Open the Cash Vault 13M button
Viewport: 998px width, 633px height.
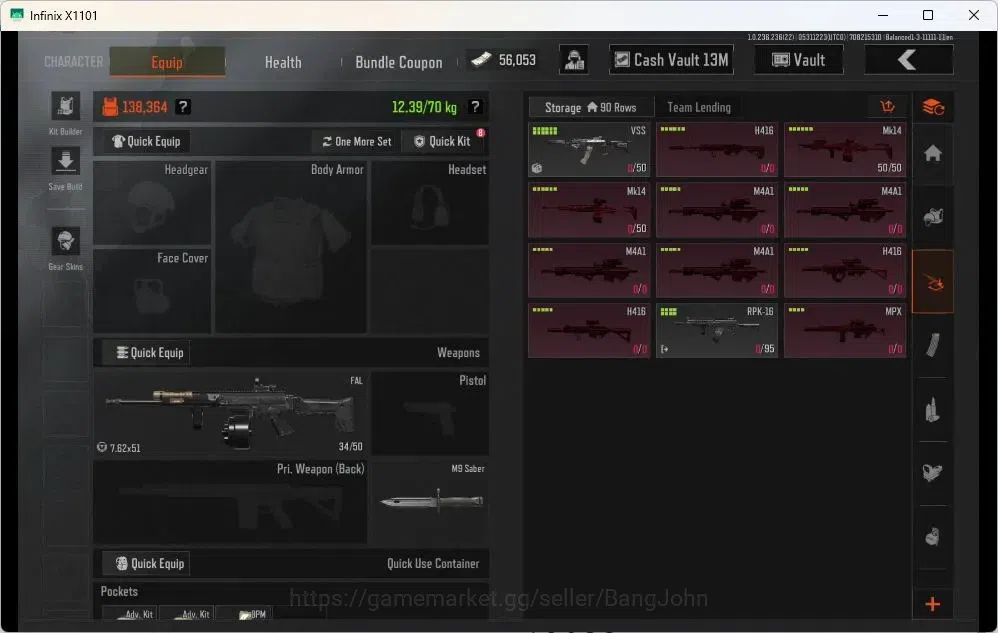(x=671, y=60)
